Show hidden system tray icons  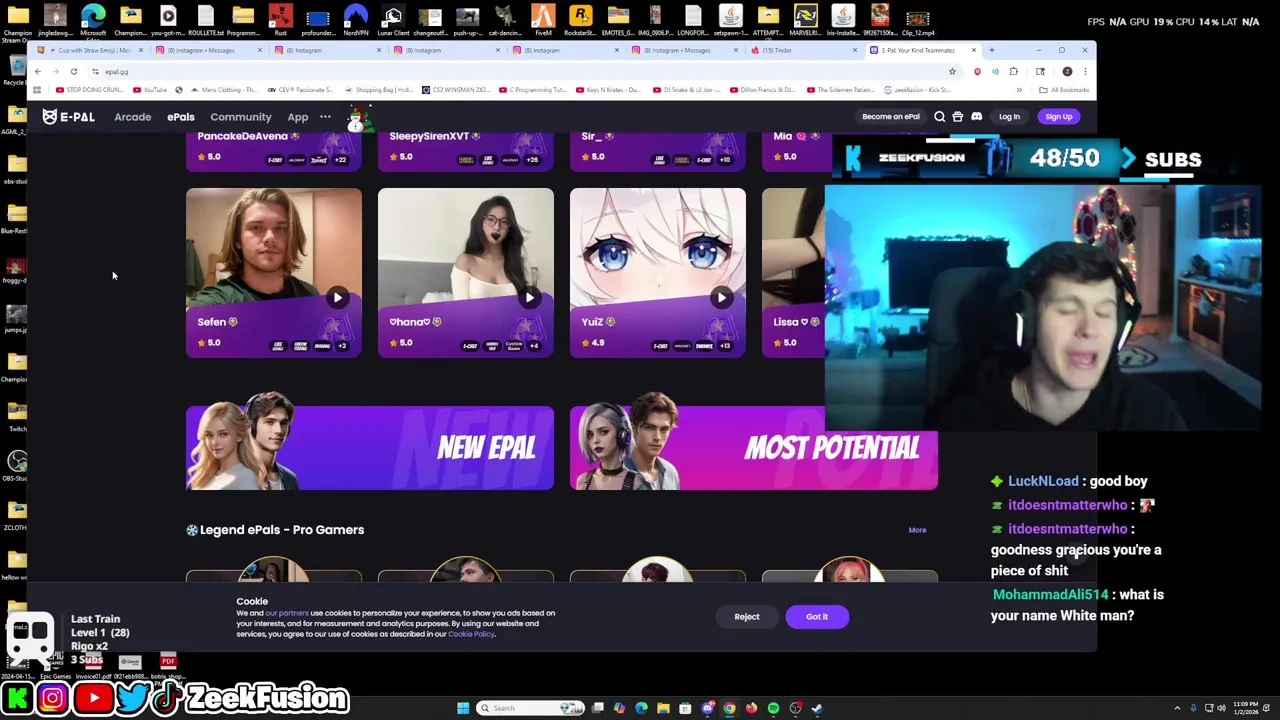click(1177, 708)
